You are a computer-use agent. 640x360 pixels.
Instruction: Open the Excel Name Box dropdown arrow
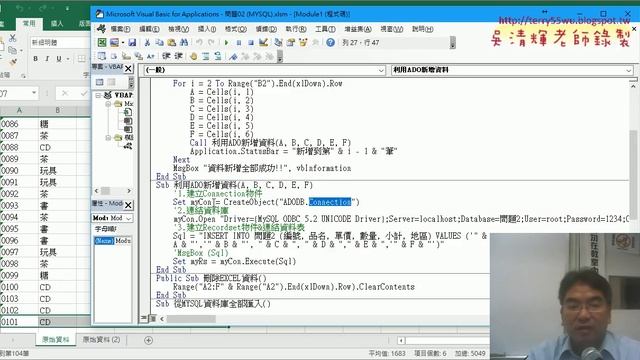(34, 93)
